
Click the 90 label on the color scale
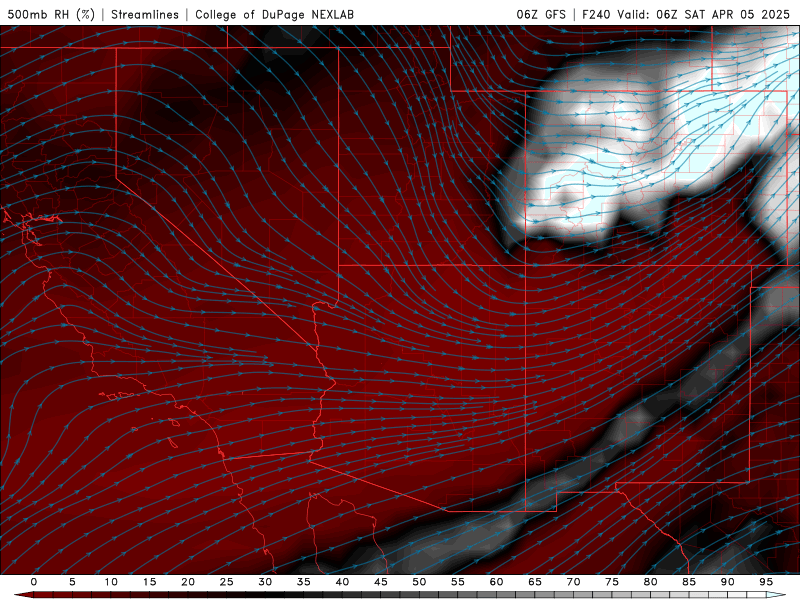[727, 582]
